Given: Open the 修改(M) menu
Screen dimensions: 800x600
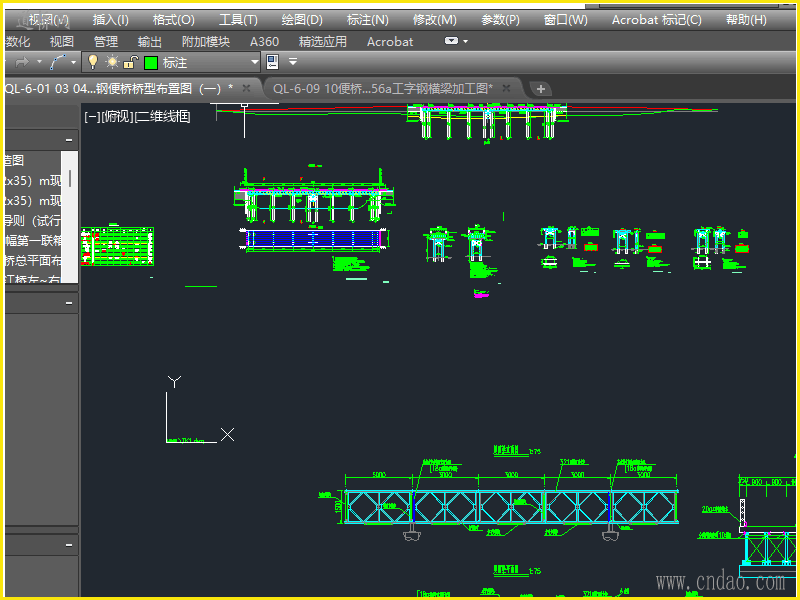Looking at the screenshot, I should click(434, 20).
